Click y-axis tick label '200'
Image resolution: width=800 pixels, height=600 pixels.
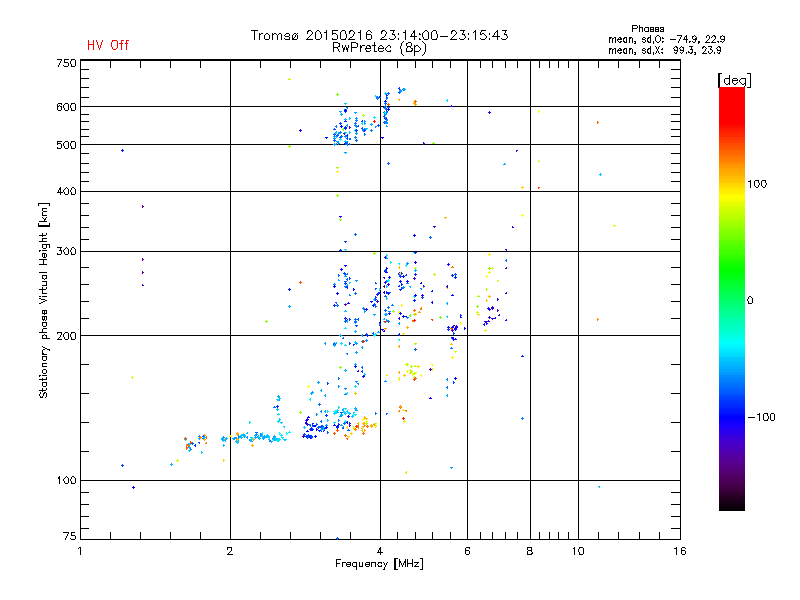coord(66,336)
